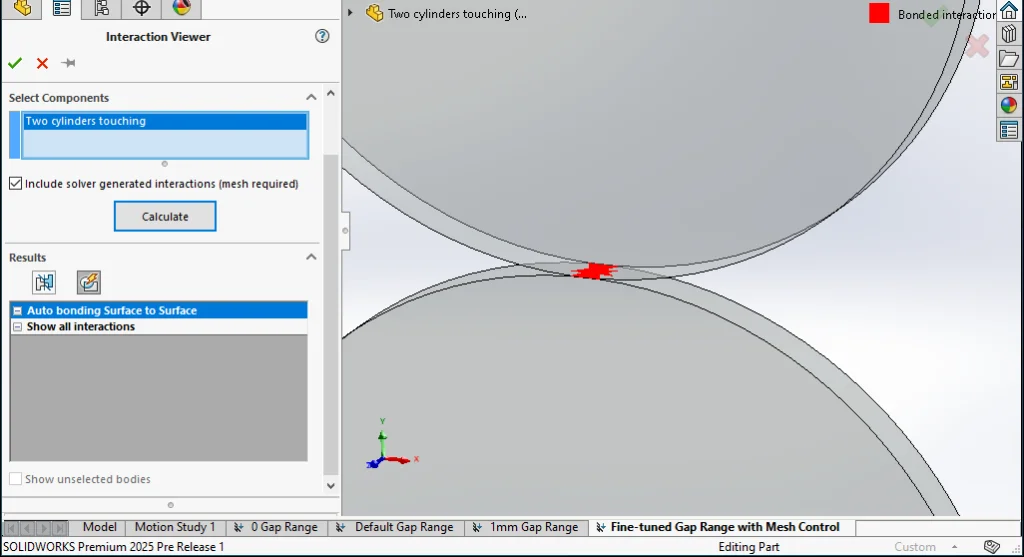Go to next tab with scroll arrow
Image resolution: width=1024 pixels, height=557 pixels.
(x=43, y=528)
